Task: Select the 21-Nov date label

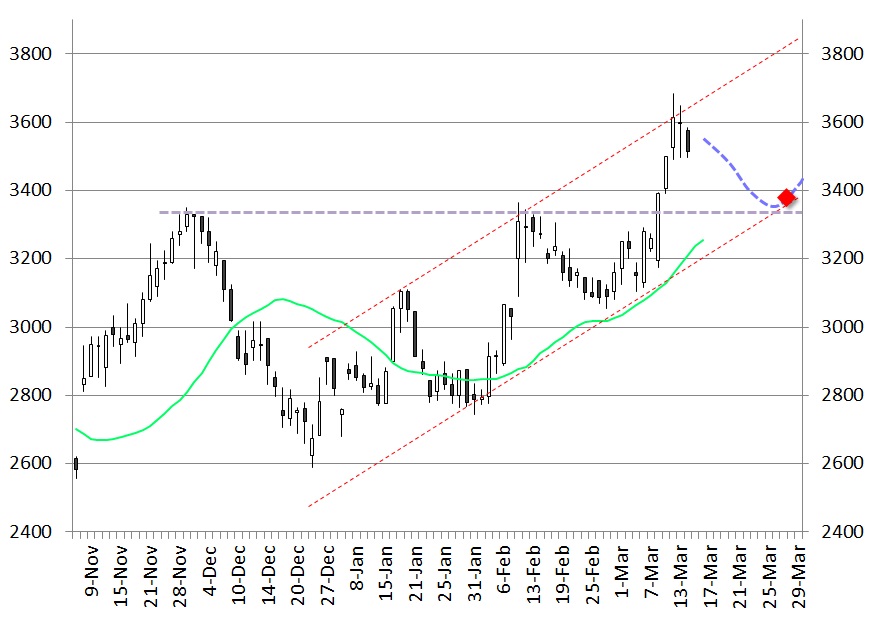Action: tap(150, 575)
